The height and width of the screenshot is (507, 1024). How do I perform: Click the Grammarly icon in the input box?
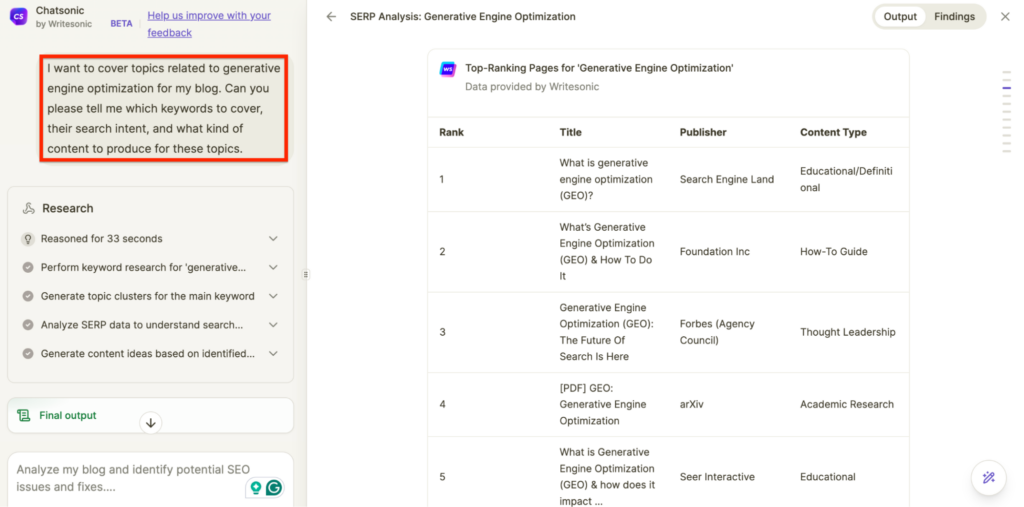pos(275,487)
